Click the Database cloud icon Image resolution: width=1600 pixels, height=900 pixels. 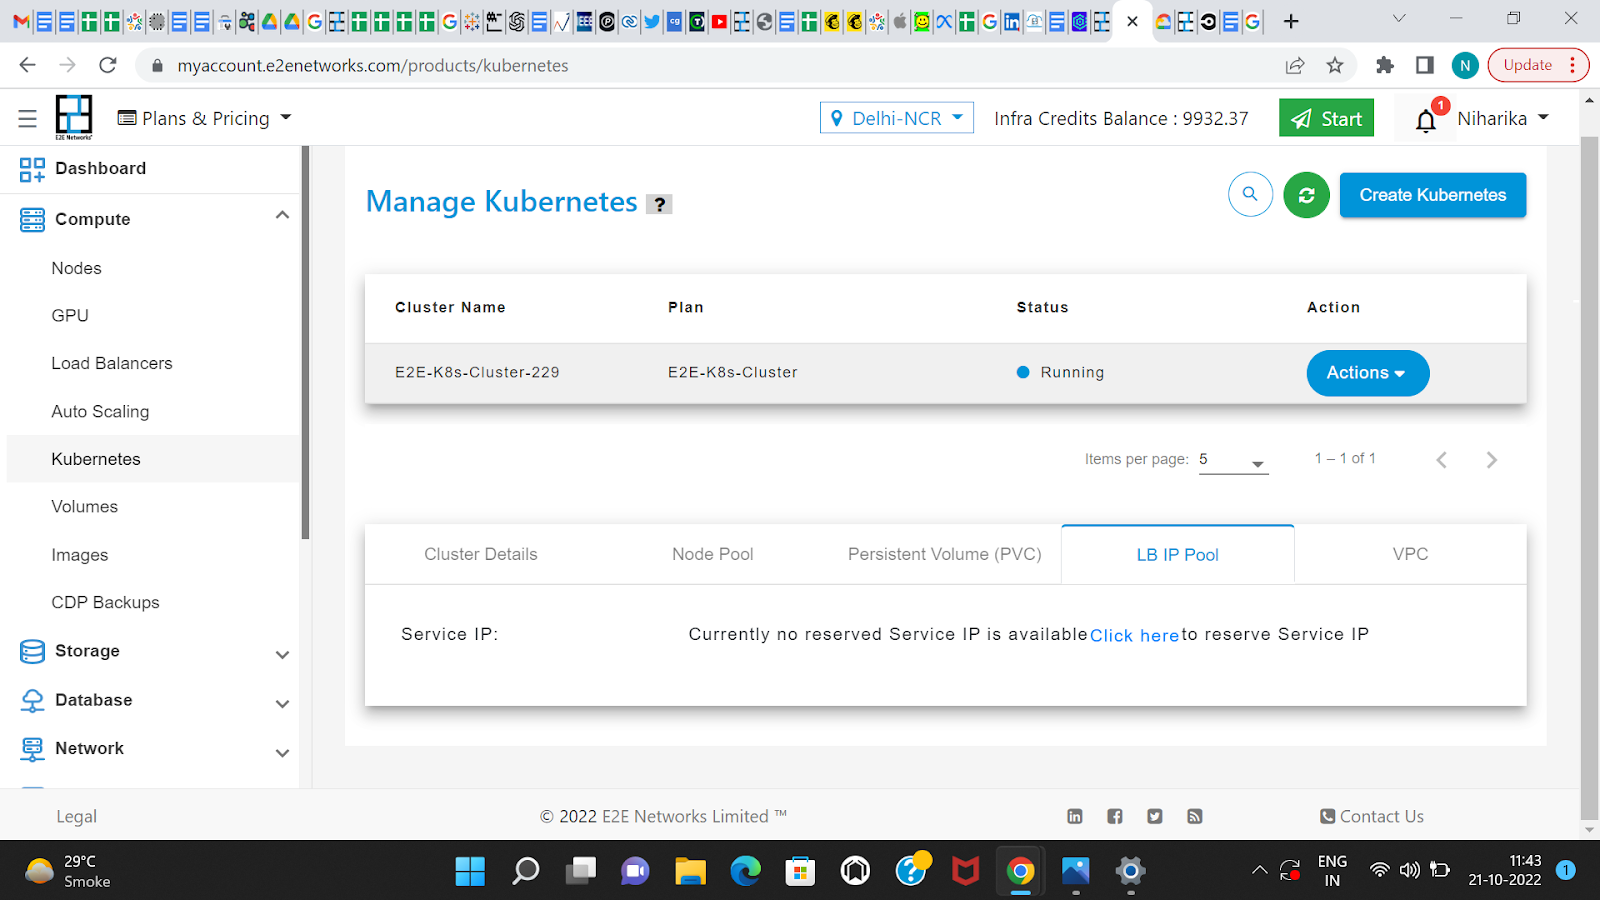point(32,701)
